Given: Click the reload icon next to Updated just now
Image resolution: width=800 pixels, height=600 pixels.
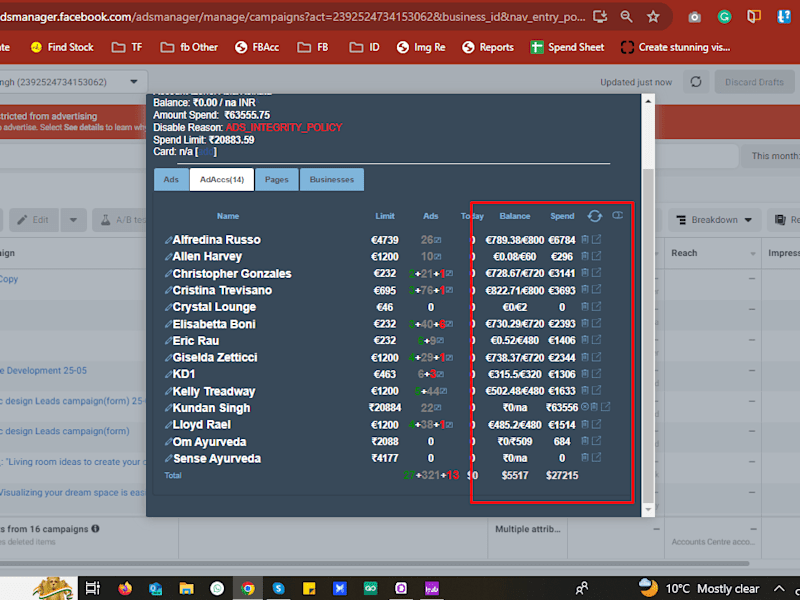Looking at the screenshot, I should [696, 82].
